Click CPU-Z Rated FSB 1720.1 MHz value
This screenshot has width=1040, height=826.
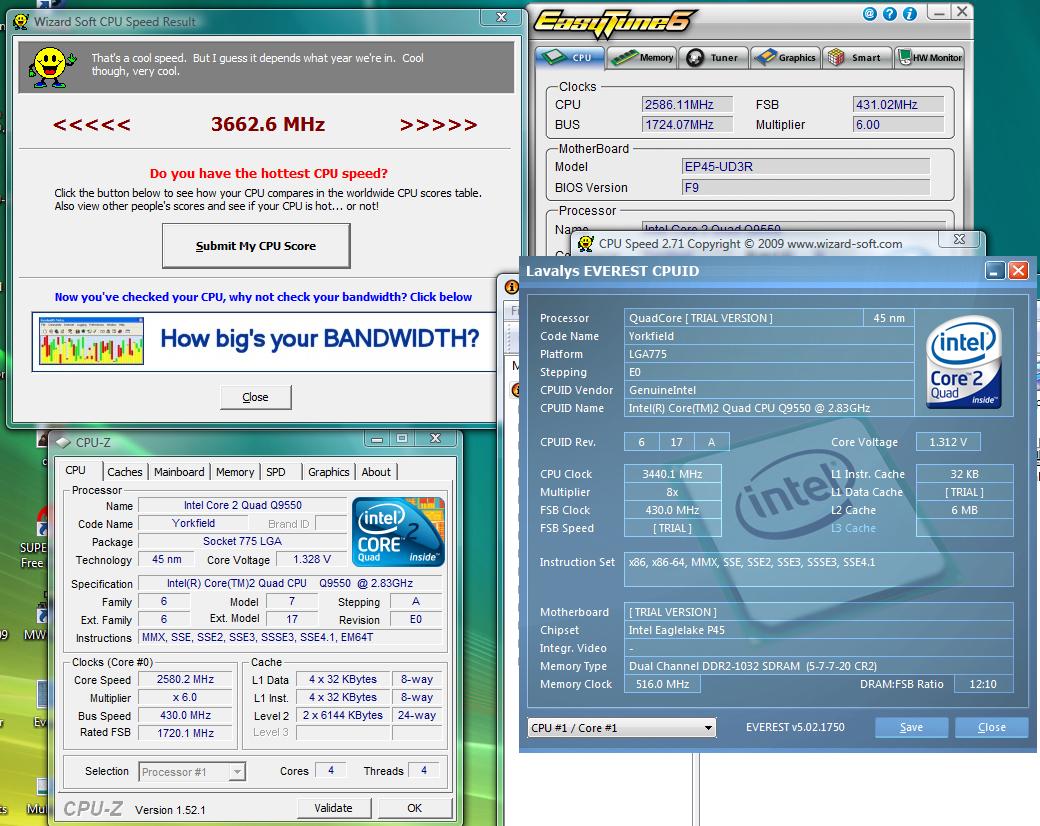coord(185,733)
